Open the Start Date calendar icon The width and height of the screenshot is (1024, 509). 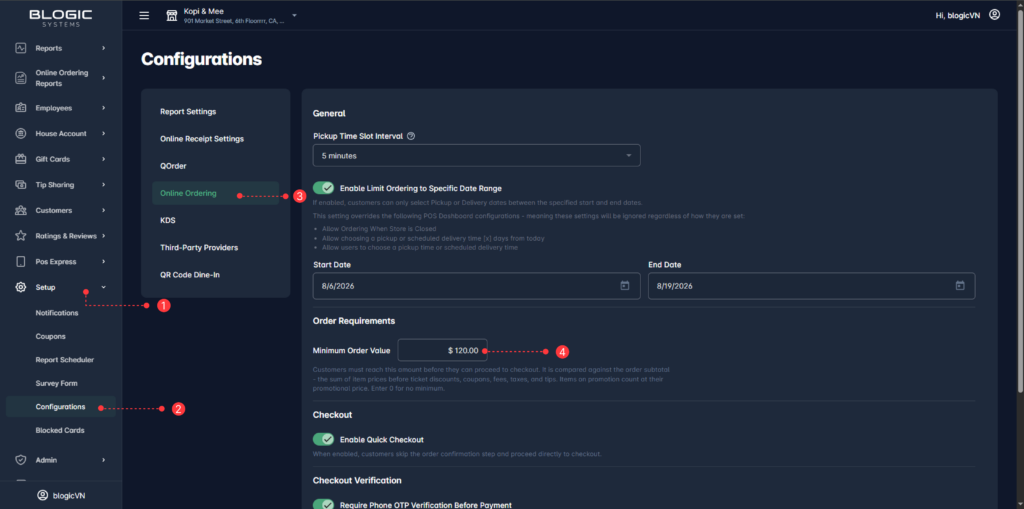tap(624, 286)
